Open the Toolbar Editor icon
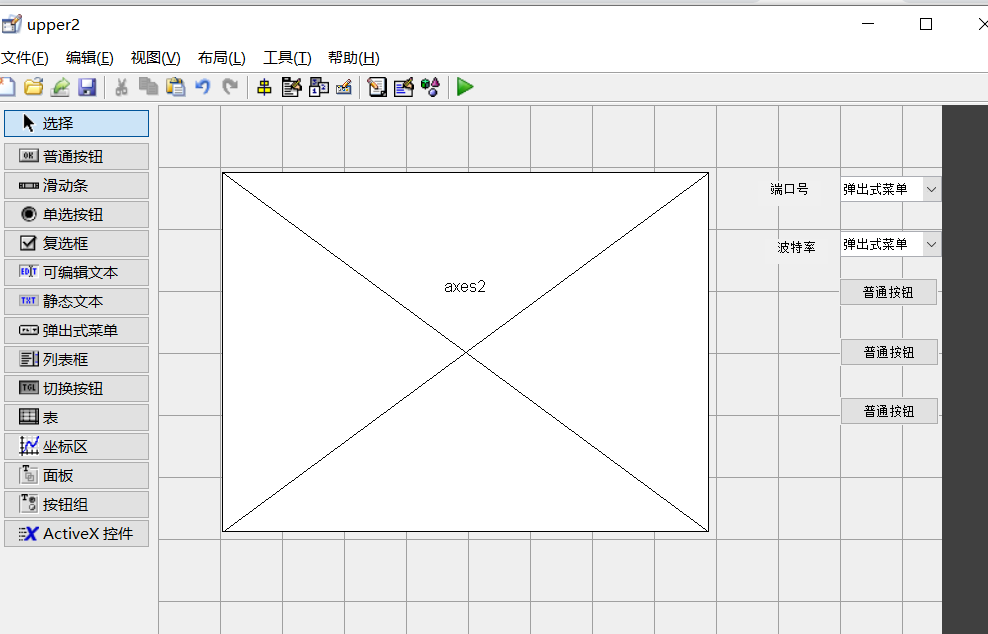Screen dimensions: 988x634 coord(344,87)
